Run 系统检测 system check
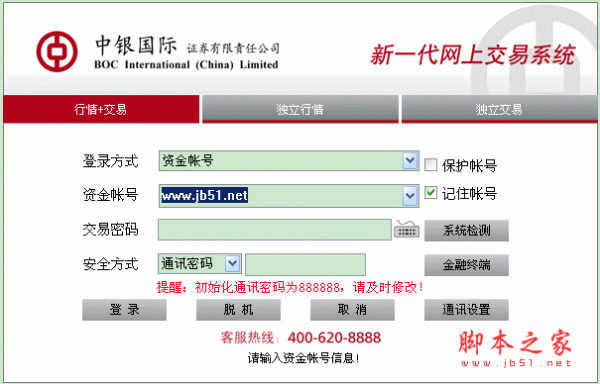 [466, 230]
